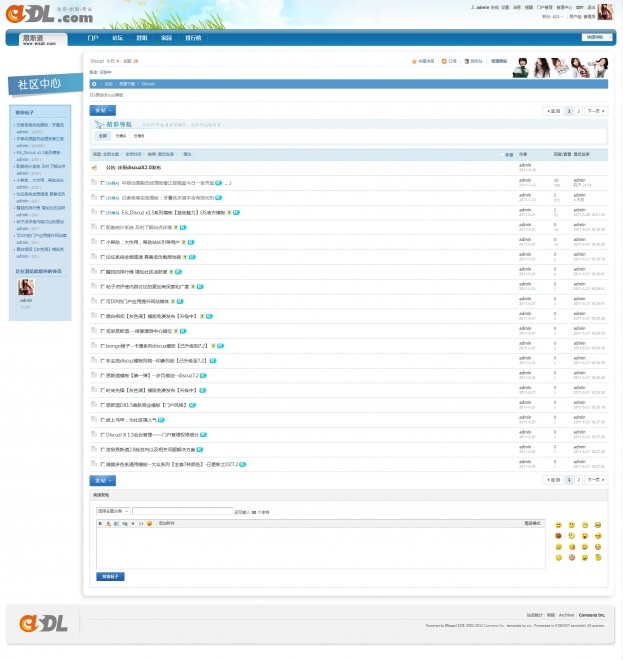Click the speaker icon on the announcement row
623x660 pixels.
coord(94,168)
